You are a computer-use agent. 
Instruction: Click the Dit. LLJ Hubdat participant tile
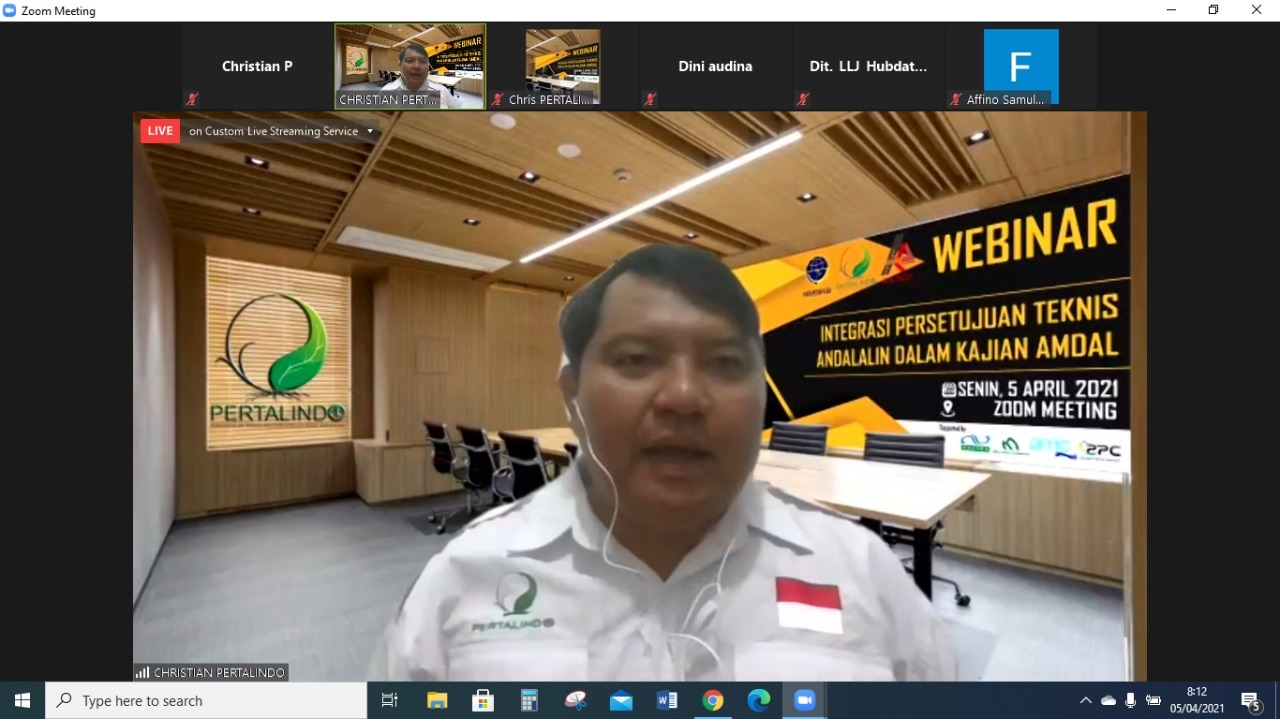tap(868, 67)
